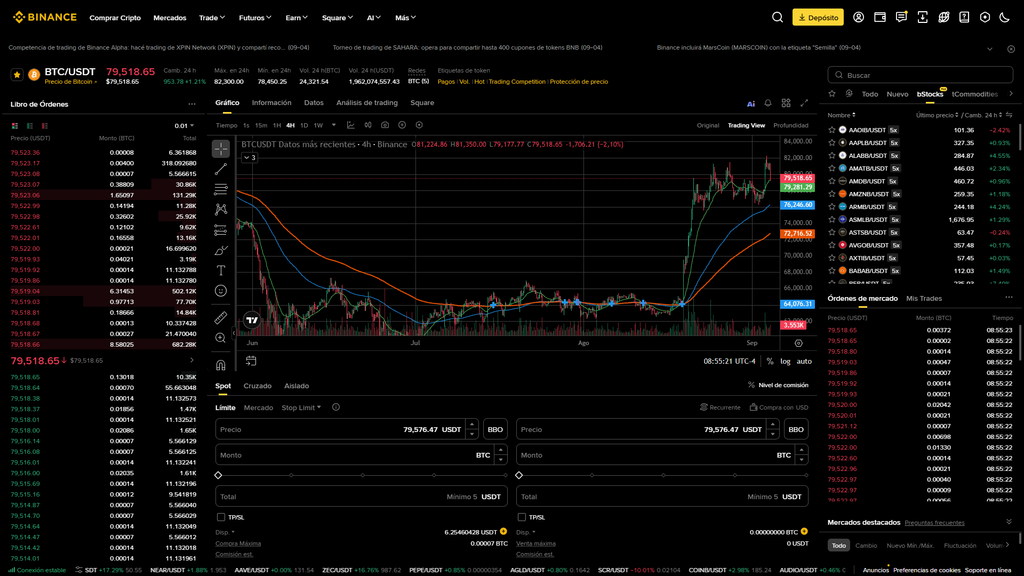Enable TP/SL on buy order form
1024x576 pixels.
(221, 517)
